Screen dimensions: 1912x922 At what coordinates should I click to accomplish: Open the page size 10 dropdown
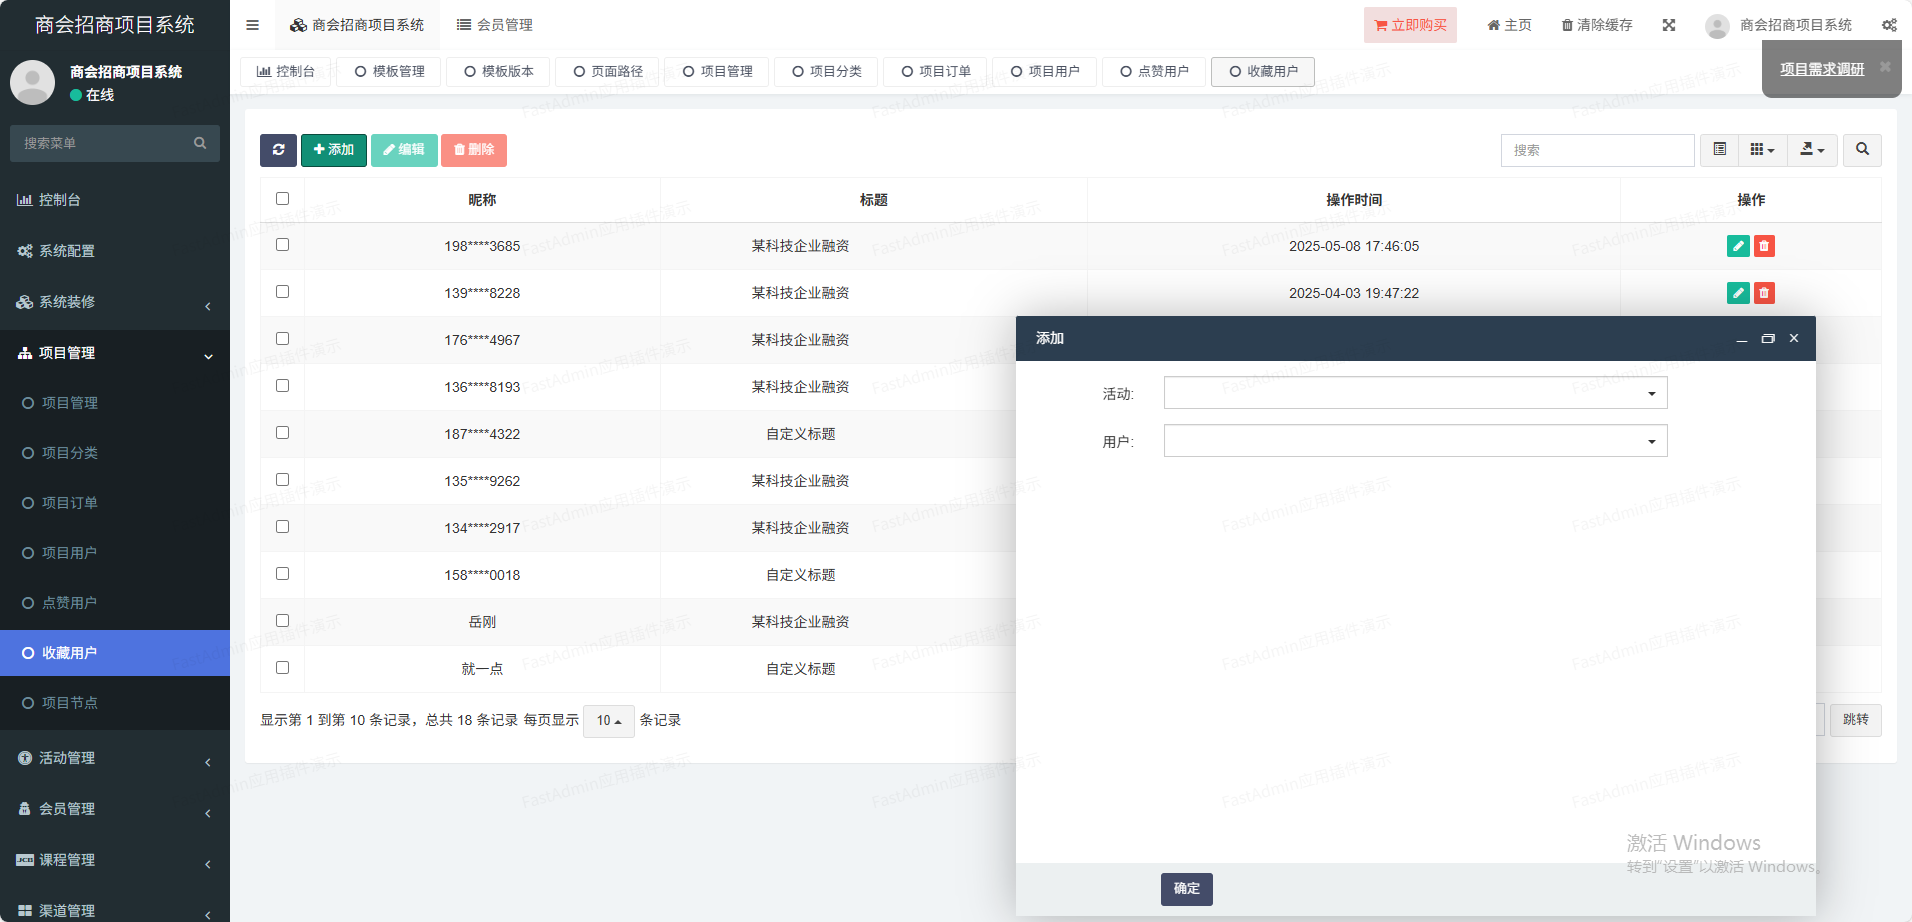pyautogui.click(x=608, y=721)
